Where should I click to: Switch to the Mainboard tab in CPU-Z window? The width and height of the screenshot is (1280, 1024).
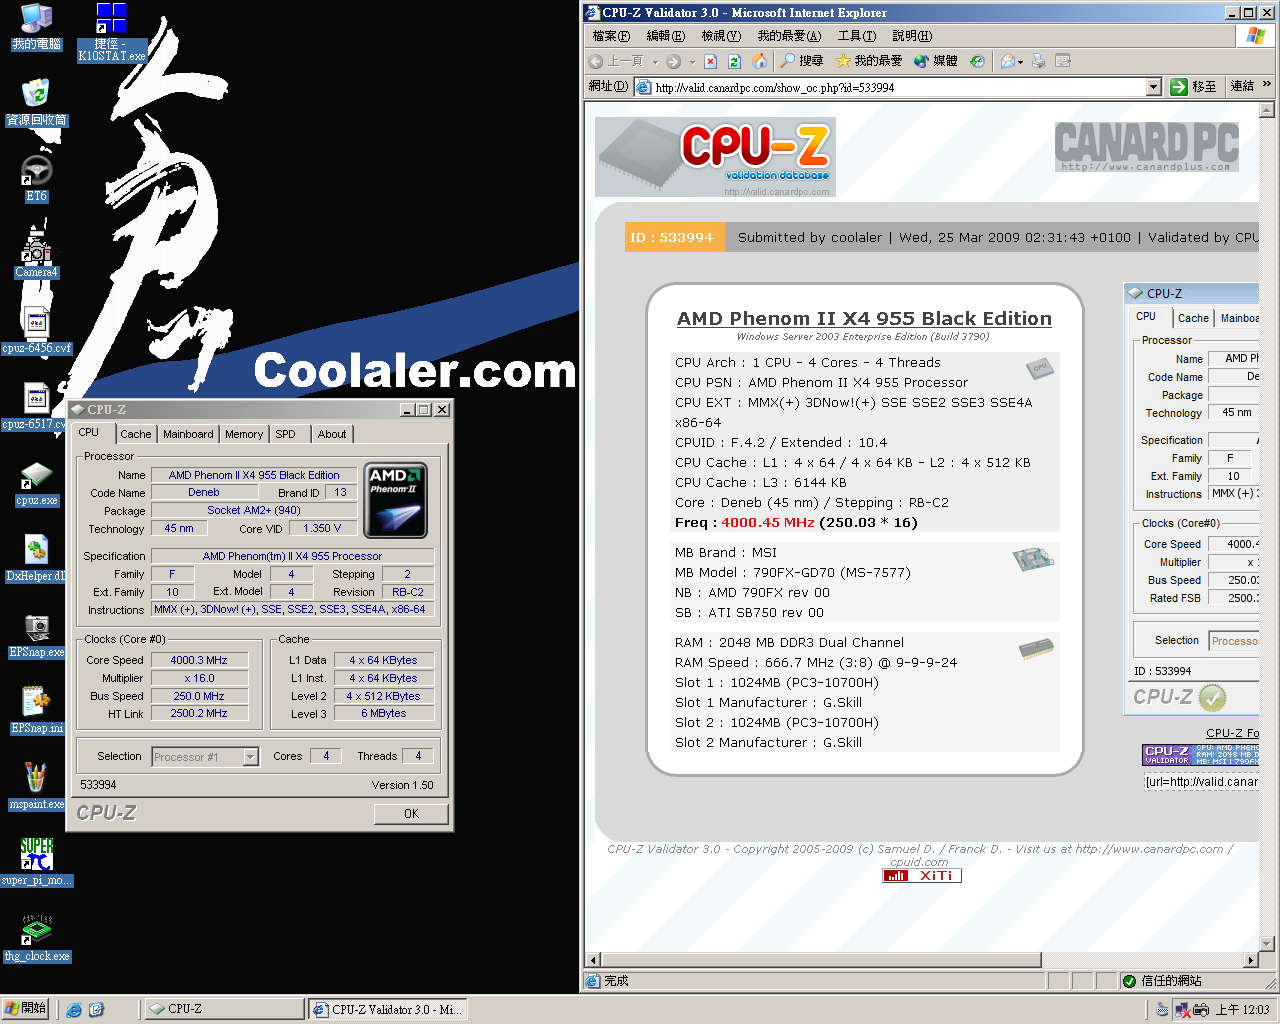pos(188,434)
